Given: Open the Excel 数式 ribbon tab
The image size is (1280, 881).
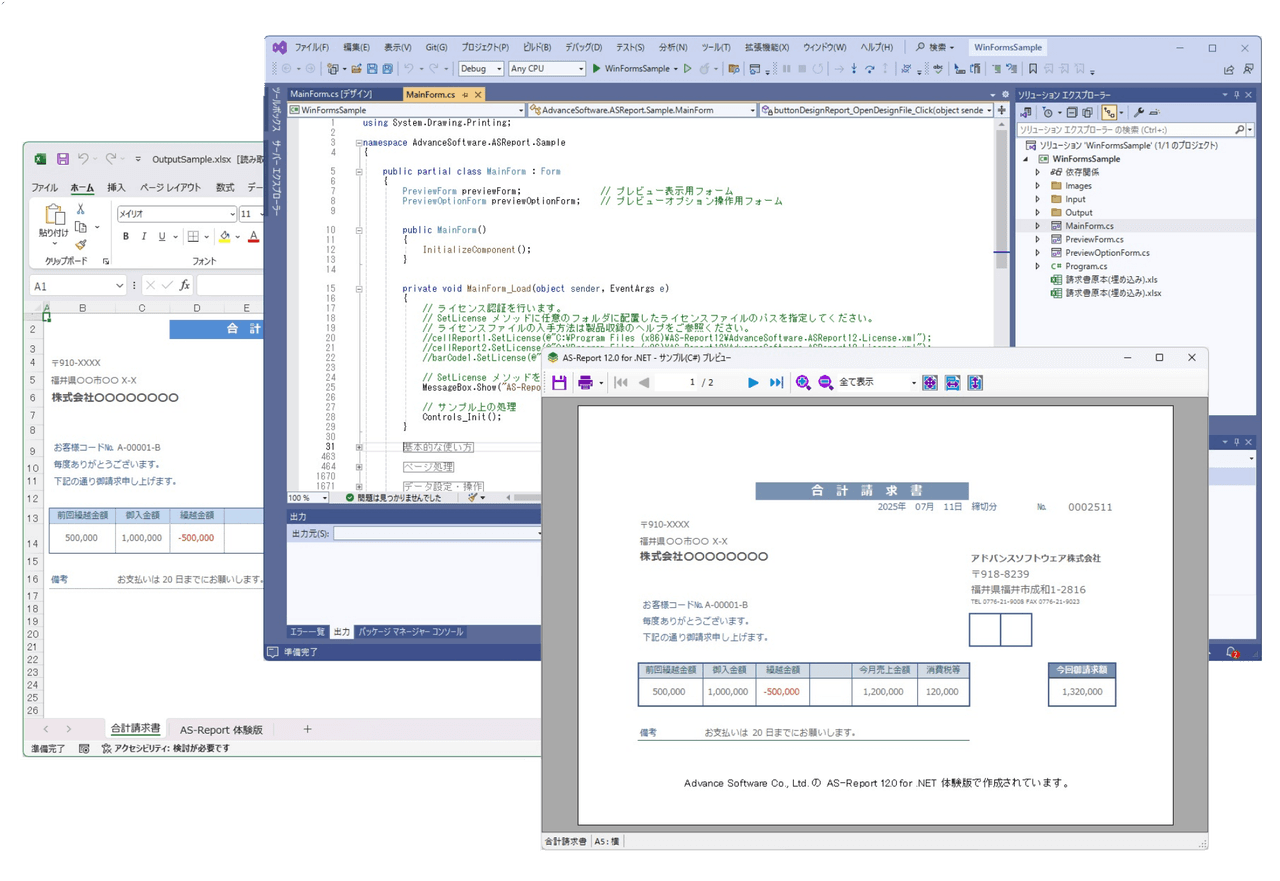Looking at the screenshot, I should (x=225, y=187).
